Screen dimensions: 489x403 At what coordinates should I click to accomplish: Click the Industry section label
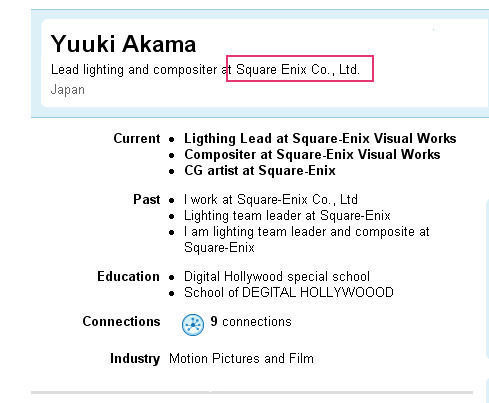[x=135, y=359]
